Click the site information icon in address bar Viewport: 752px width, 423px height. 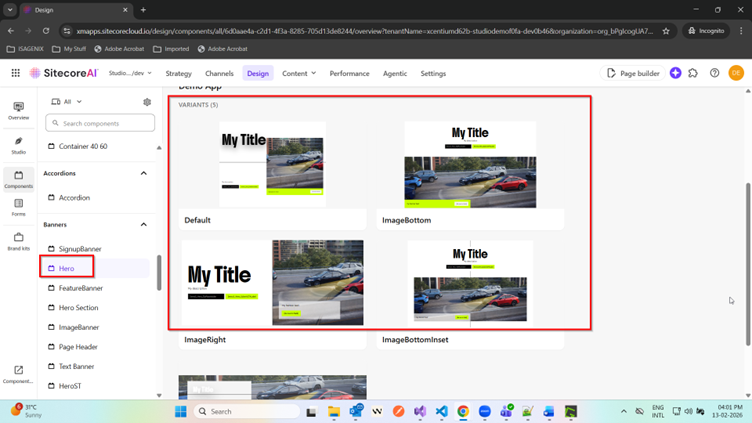pyautogui.click(x=67, y=31)
